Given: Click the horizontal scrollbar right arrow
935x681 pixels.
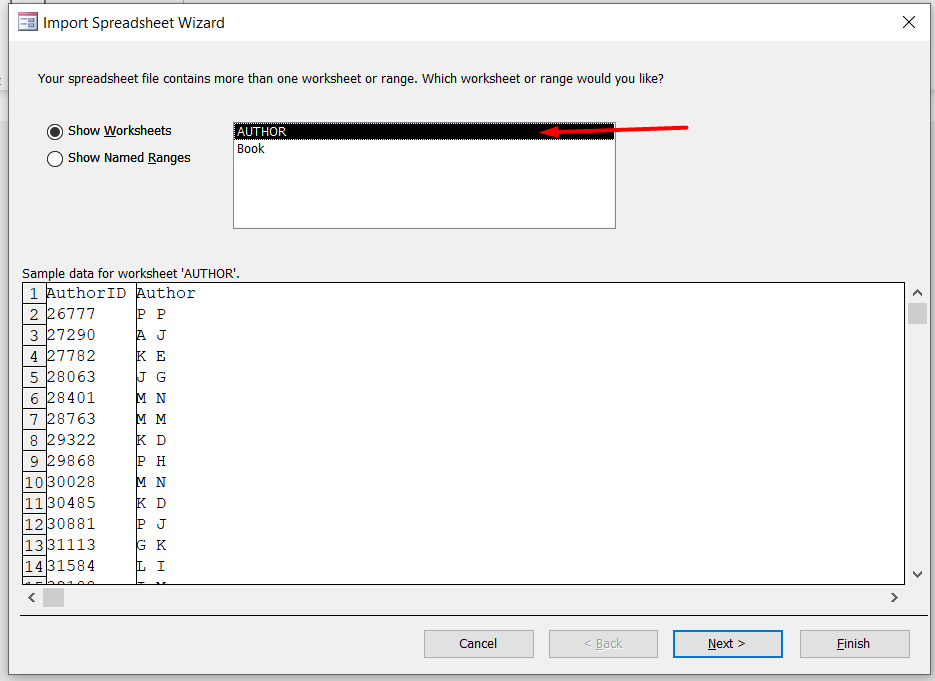Looking at the screenshot, I should (x=894, y=597).
